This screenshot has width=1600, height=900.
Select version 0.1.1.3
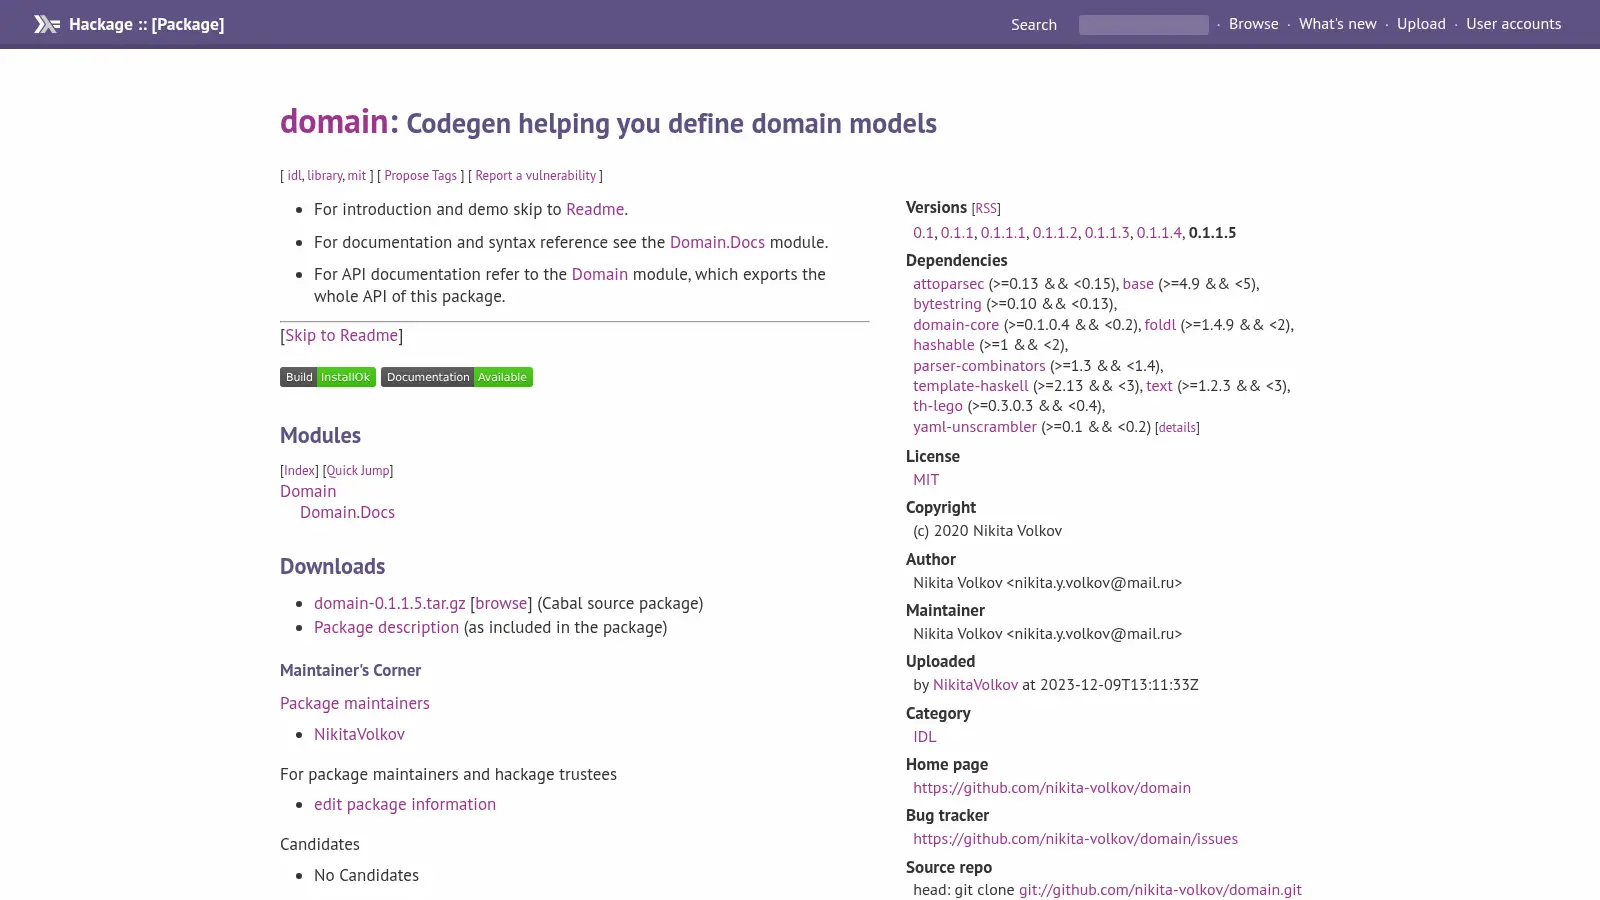click(1107, 233)
